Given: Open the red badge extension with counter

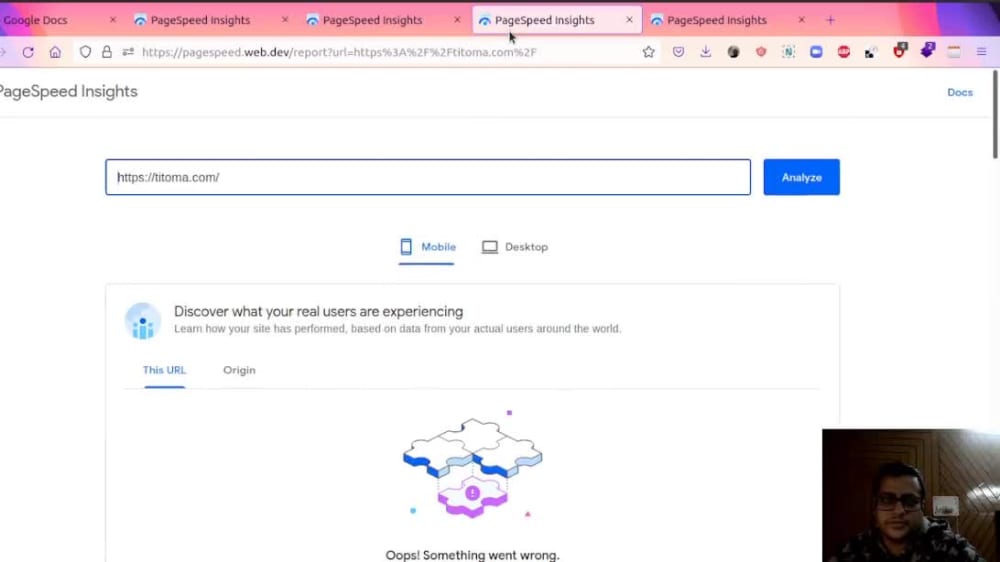Looking at the screenshot, I should [899, 51].
